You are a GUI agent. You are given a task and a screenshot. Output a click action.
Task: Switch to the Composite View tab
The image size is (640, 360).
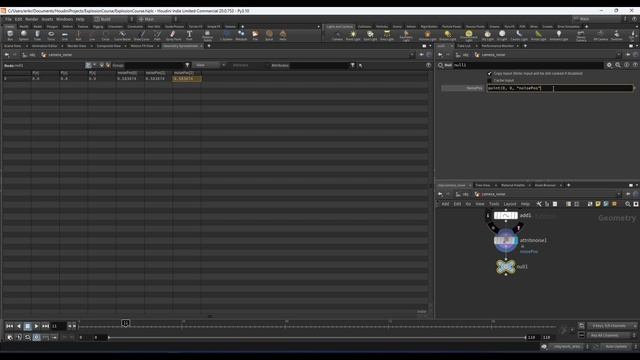tap(109, 46)
